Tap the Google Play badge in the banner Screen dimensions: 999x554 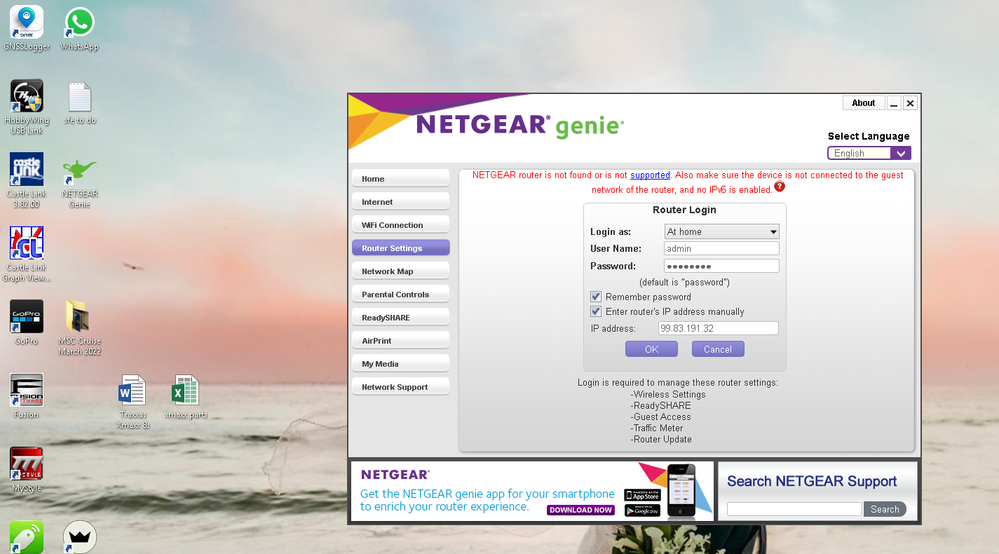point(642,510)
